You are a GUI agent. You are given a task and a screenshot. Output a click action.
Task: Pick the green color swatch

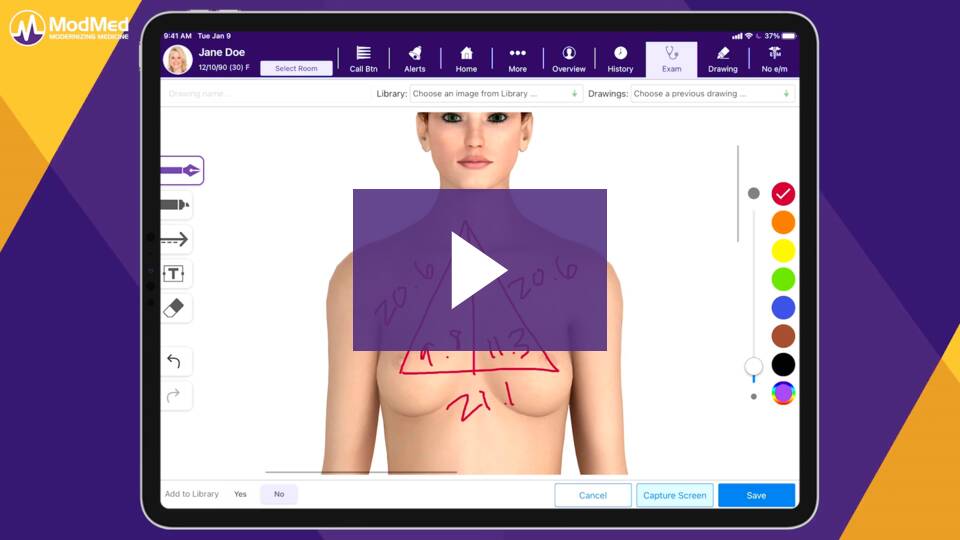[783, 279]
